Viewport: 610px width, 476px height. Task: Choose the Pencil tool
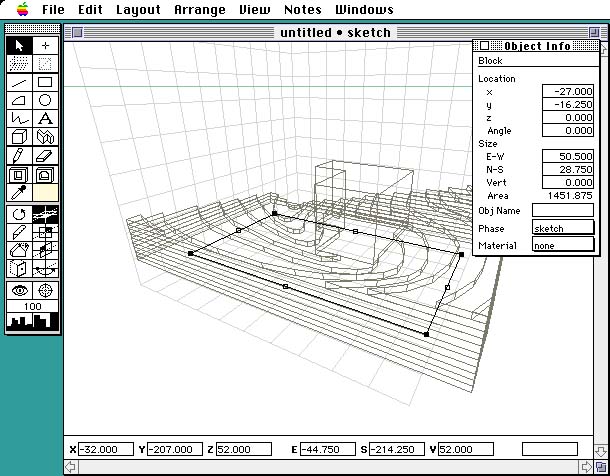point(20,155)
